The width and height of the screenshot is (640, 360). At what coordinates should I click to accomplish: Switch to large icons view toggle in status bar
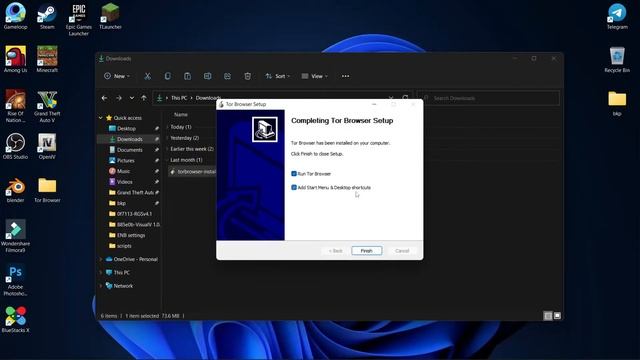pyautogui.click(x=557, y=316)
